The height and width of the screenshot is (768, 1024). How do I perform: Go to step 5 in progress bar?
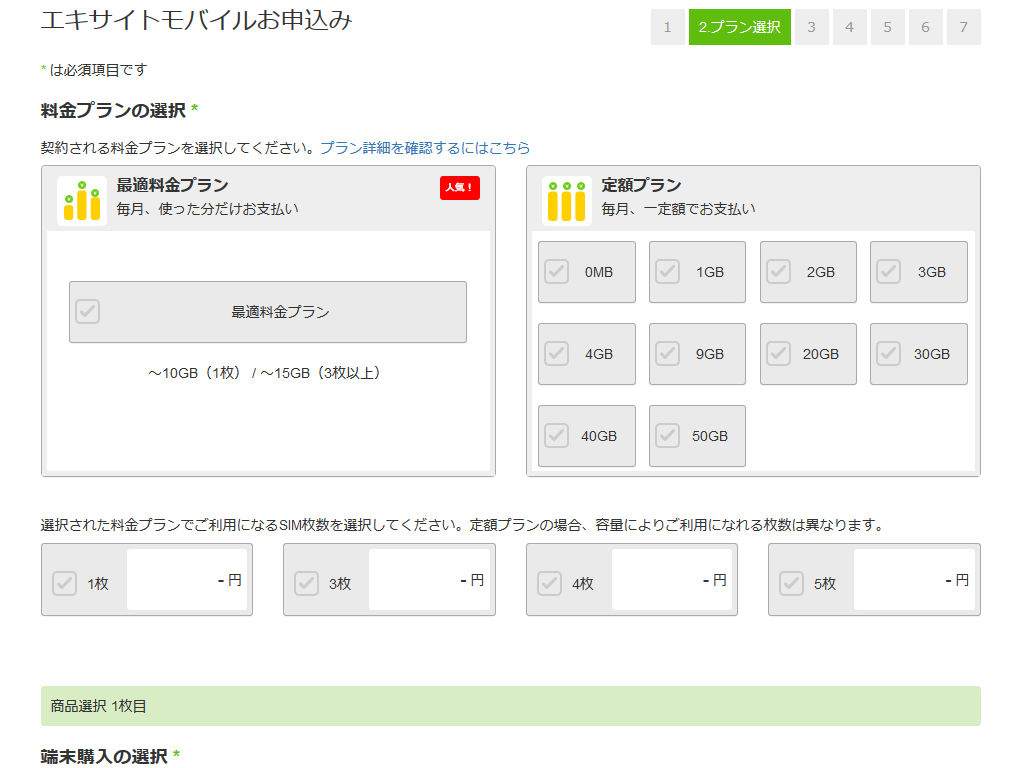tap(888, 27)
